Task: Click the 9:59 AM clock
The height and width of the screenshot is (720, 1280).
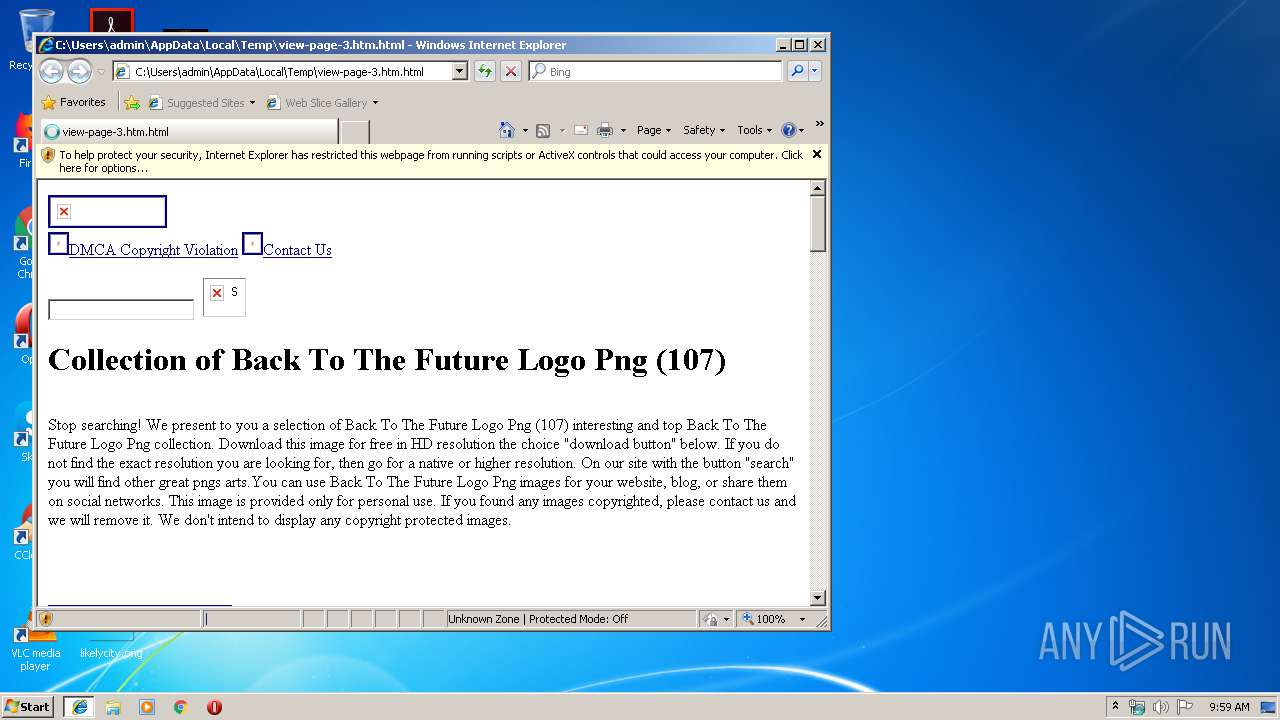Action: click(x=1229, y=707)
